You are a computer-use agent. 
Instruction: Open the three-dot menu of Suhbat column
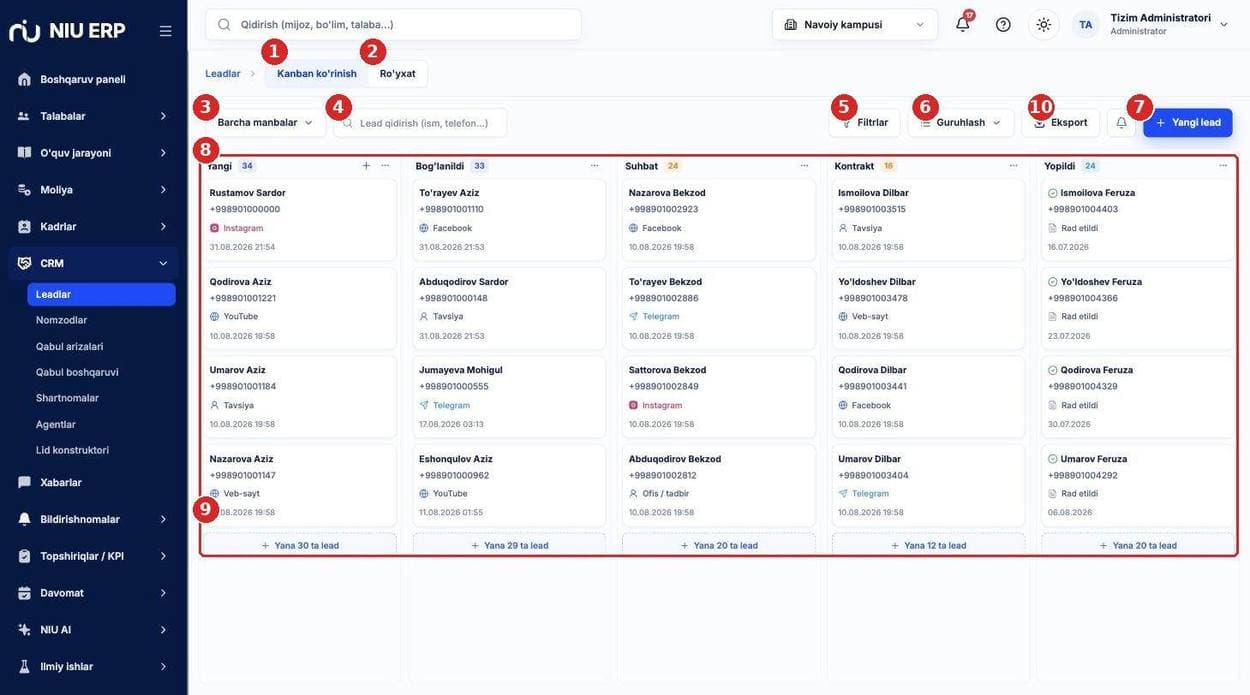tap(804, 165)
